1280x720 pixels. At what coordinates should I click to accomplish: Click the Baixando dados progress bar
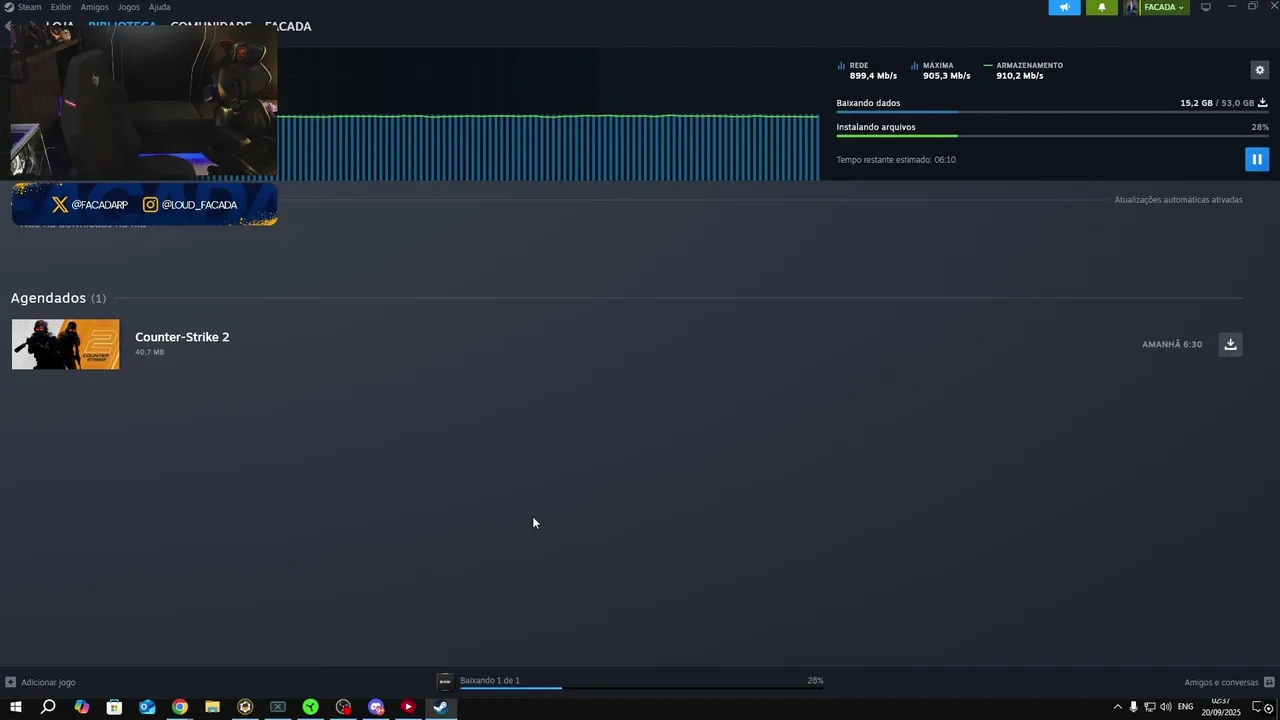[x=1052, y=112]
